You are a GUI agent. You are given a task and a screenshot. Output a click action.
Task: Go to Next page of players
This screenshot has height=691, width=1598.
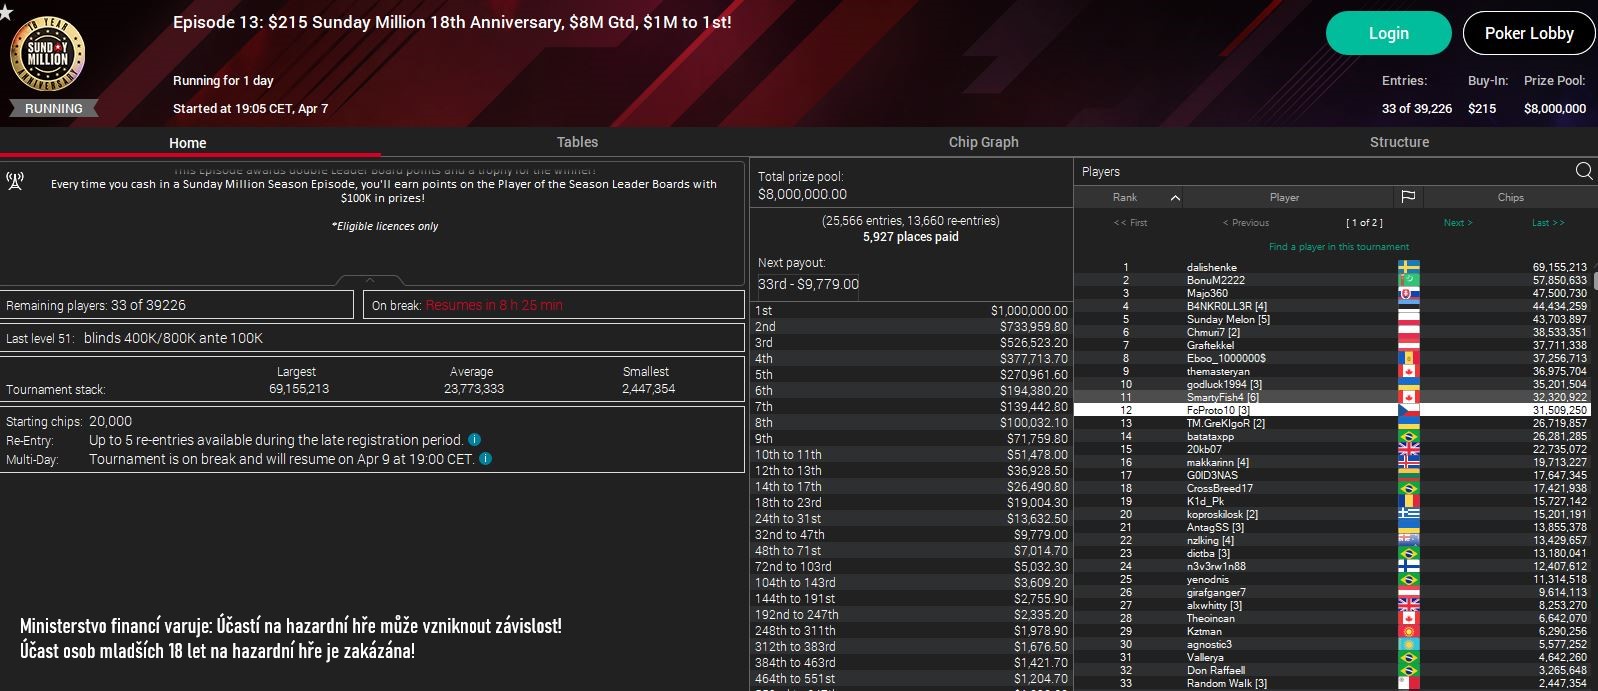(x=1458, y=223)
